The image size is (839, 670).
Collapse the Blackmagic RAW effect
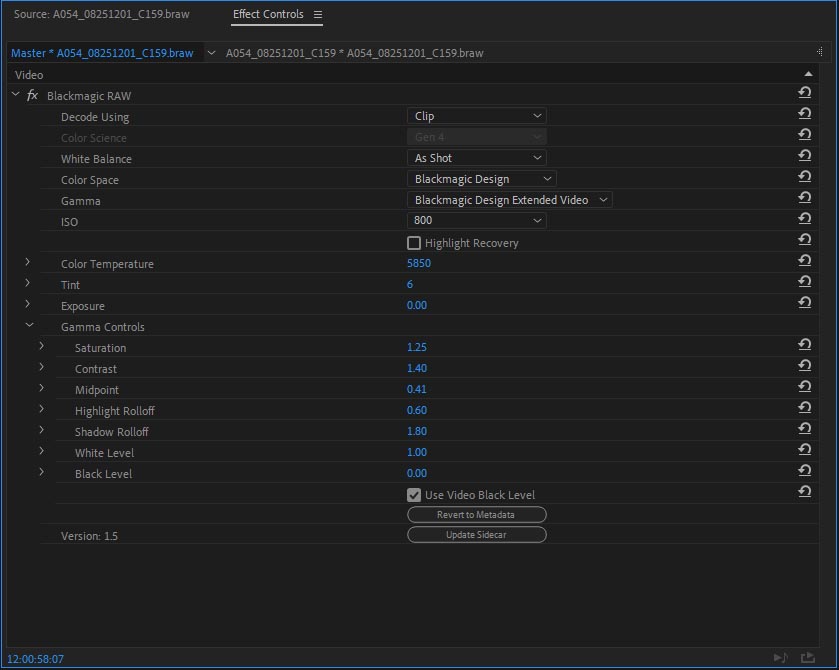coord(16,95)
